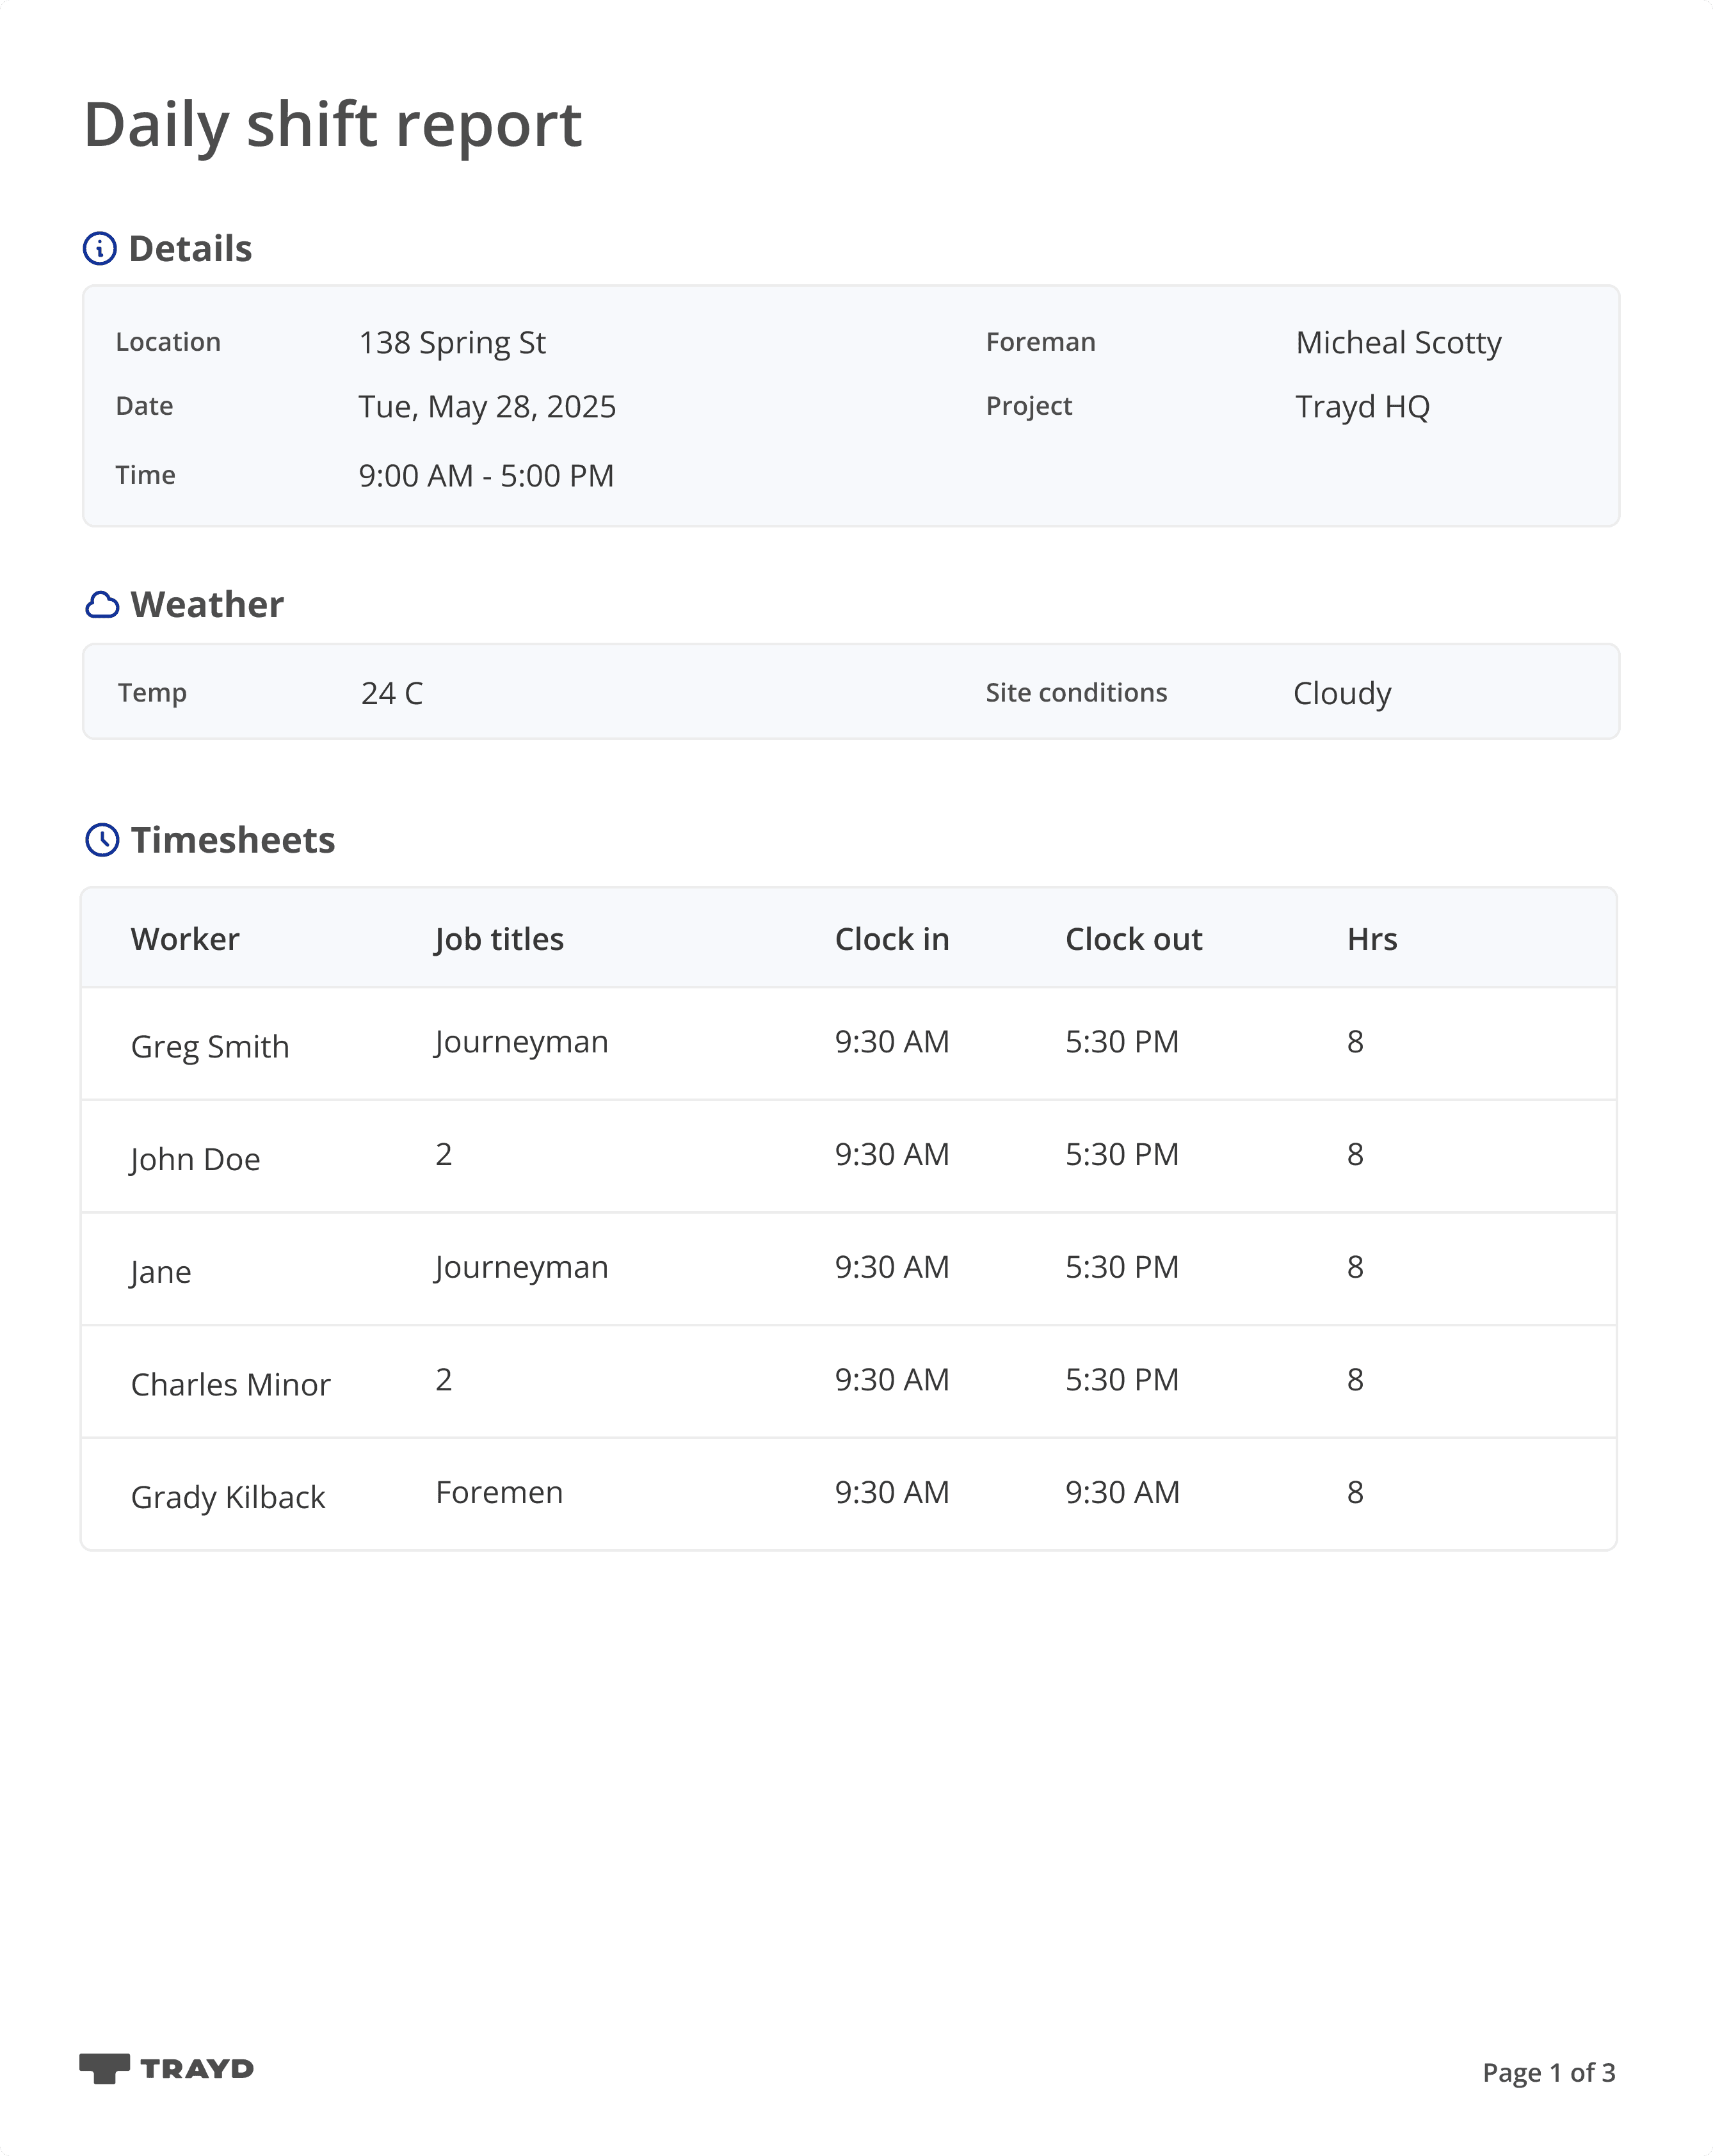Click the 24 C temperature value
The image size is (1713, 2156).
click(392, 693)
